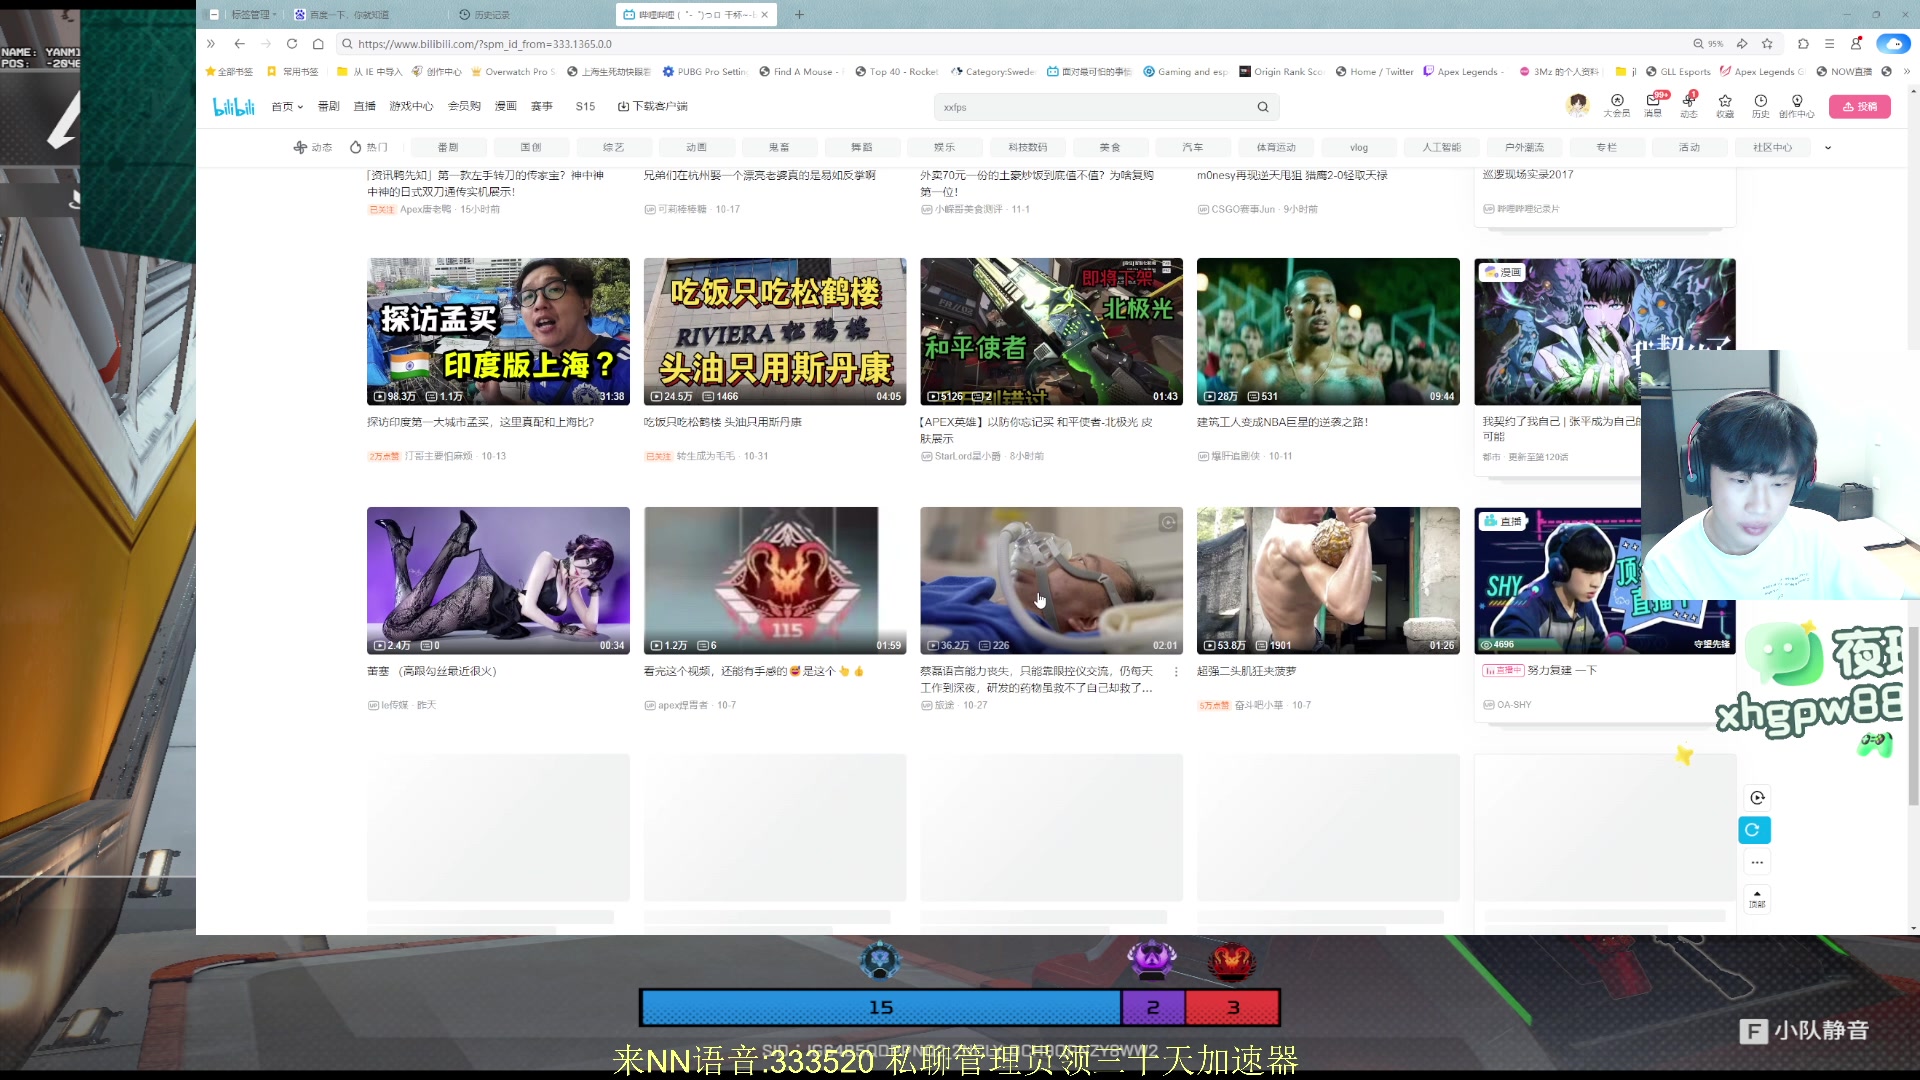The height and width of the screenshot is (1080, 1920).
Task: Click the browser extensions puzzle icon
Action: pos(1803,44)
